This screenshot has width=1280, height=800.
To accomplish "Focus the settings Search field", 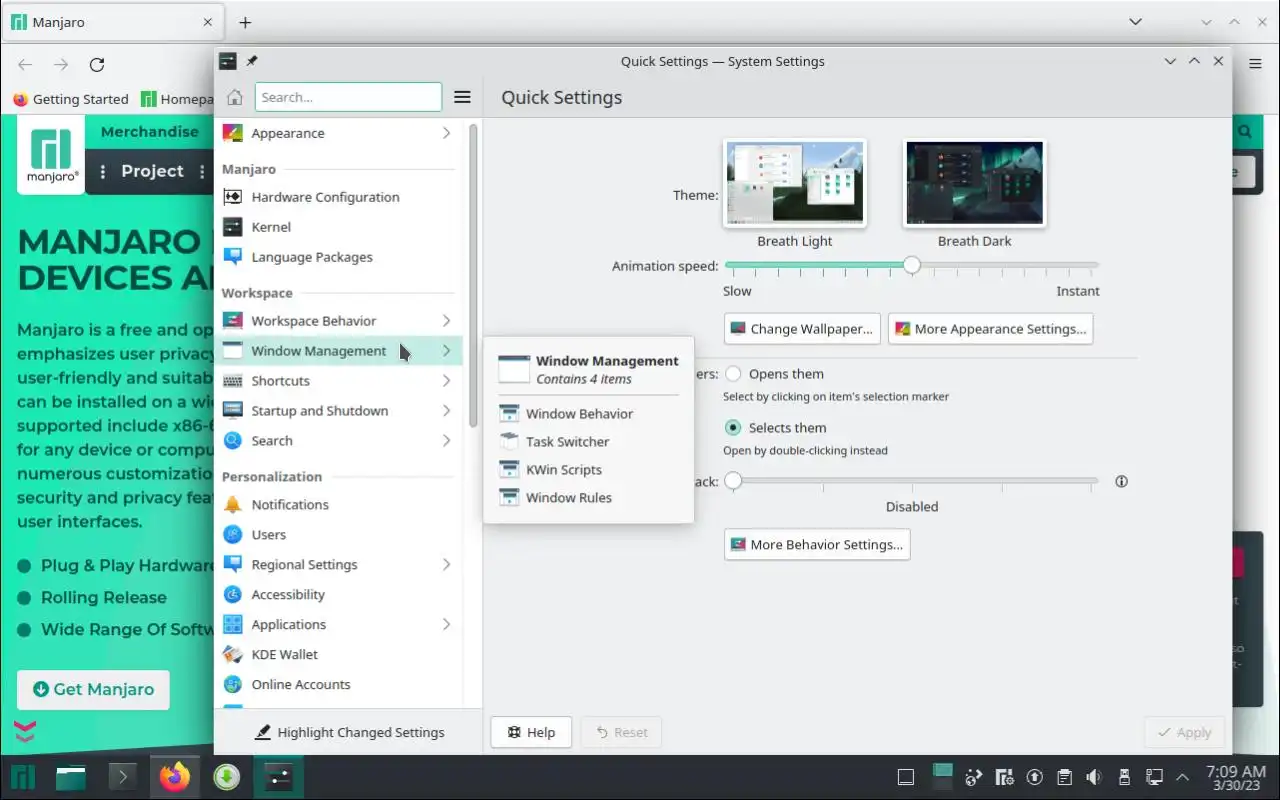I will [348, 97].
